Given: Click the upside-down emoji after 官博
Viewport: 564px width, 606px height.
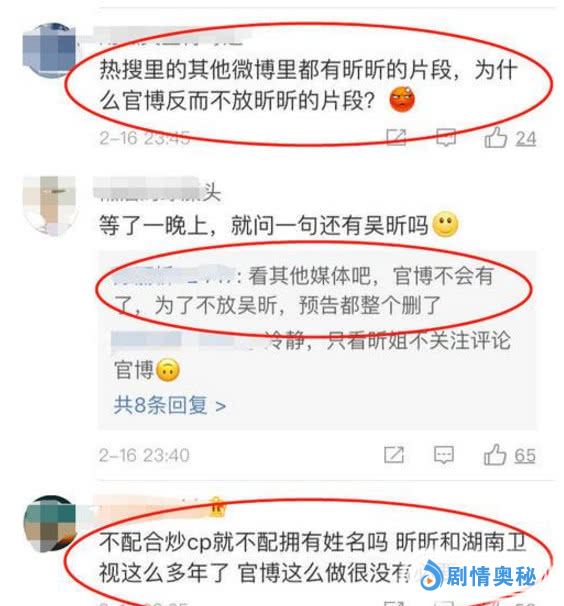Looking at the screenshot, I should tap(167, 370).
